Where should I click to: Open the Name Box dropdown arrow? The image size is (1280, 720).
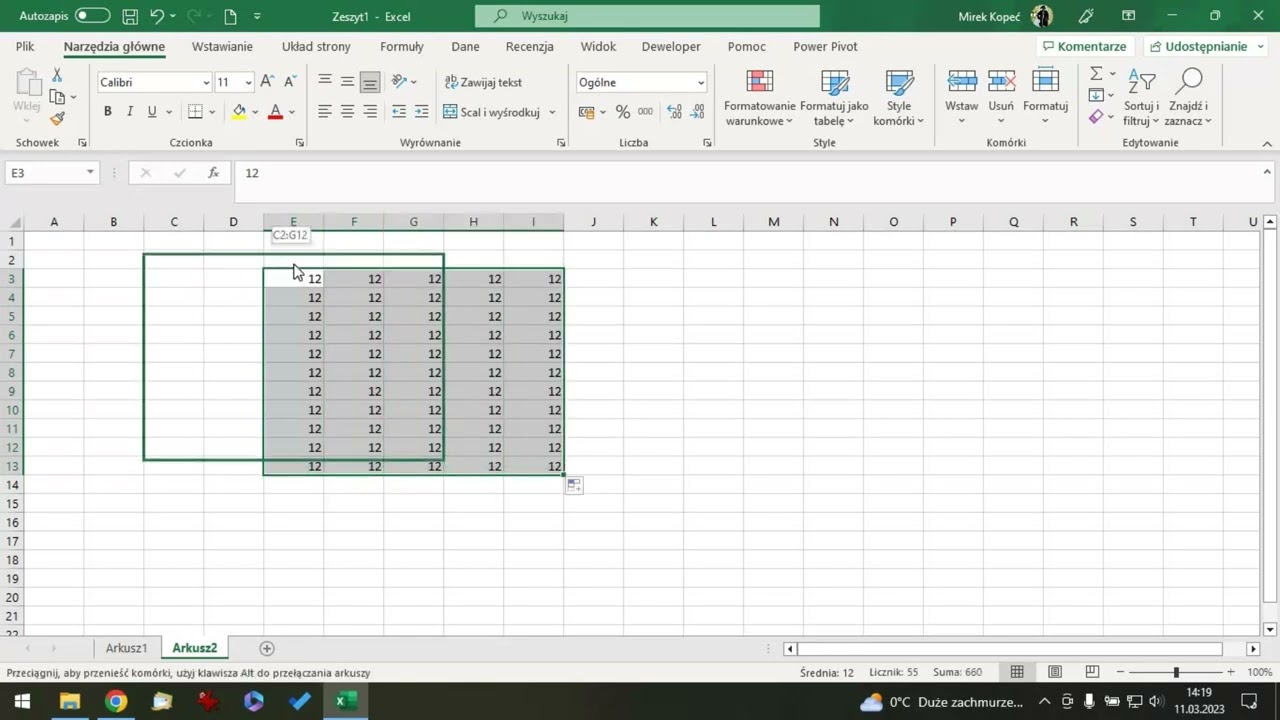click(x=90, y=173)
